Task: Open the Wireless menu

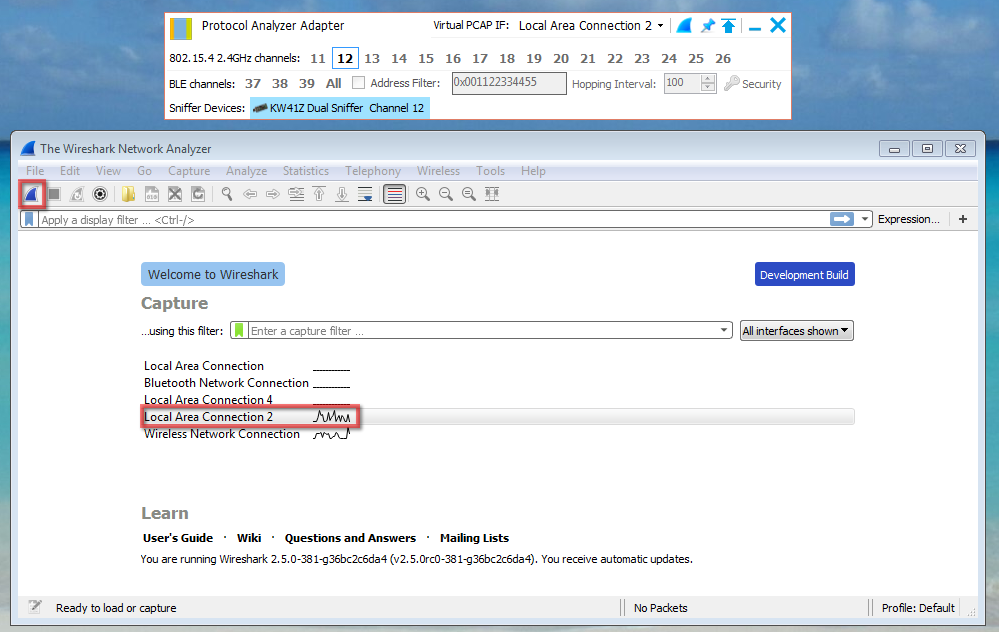Action: point(438,171)
